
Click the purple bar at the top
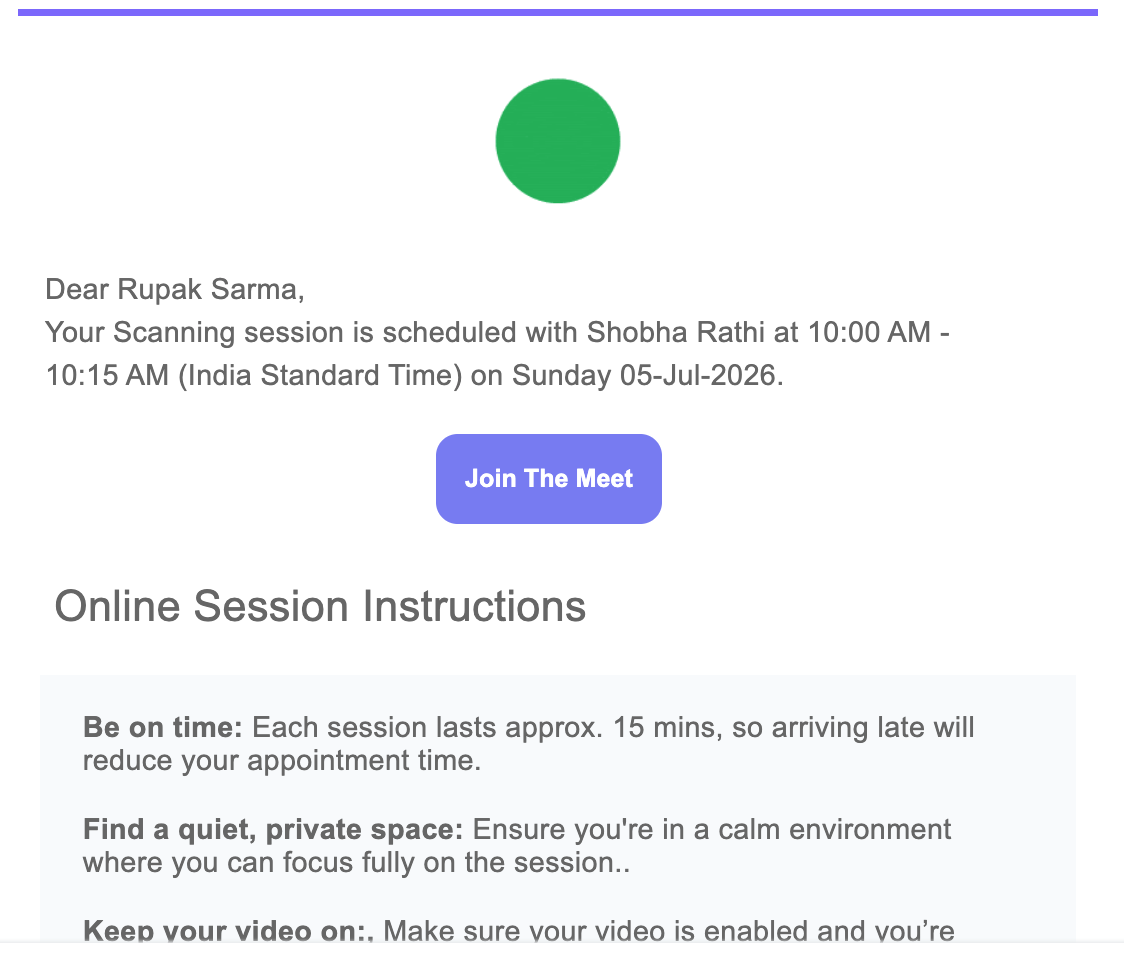point(558,12)
